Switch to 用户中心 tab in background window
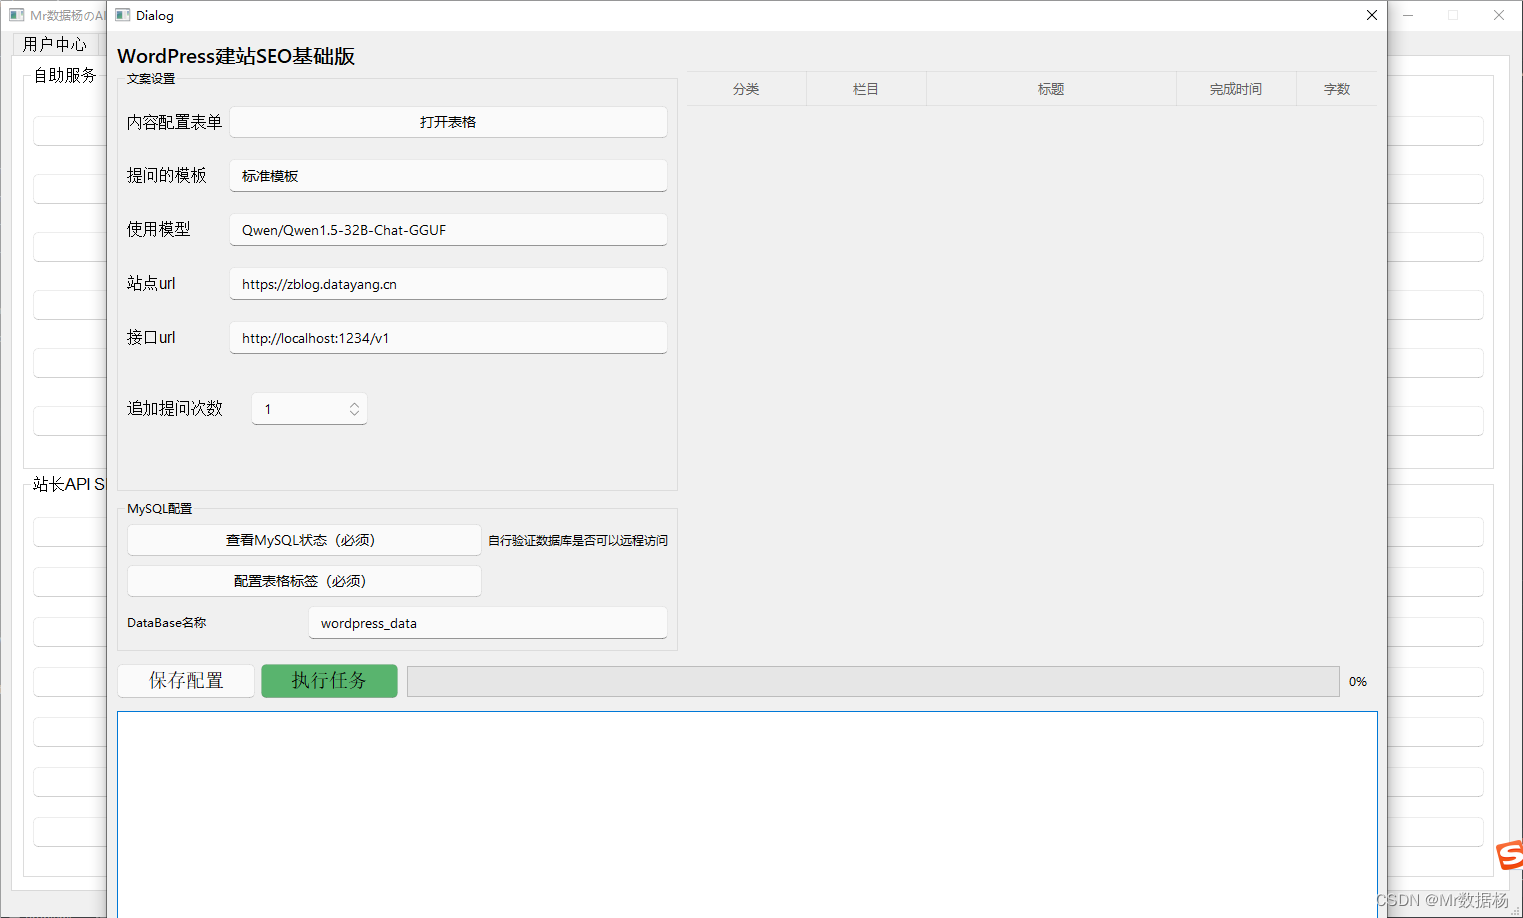1523x918 pixels. 55,44
